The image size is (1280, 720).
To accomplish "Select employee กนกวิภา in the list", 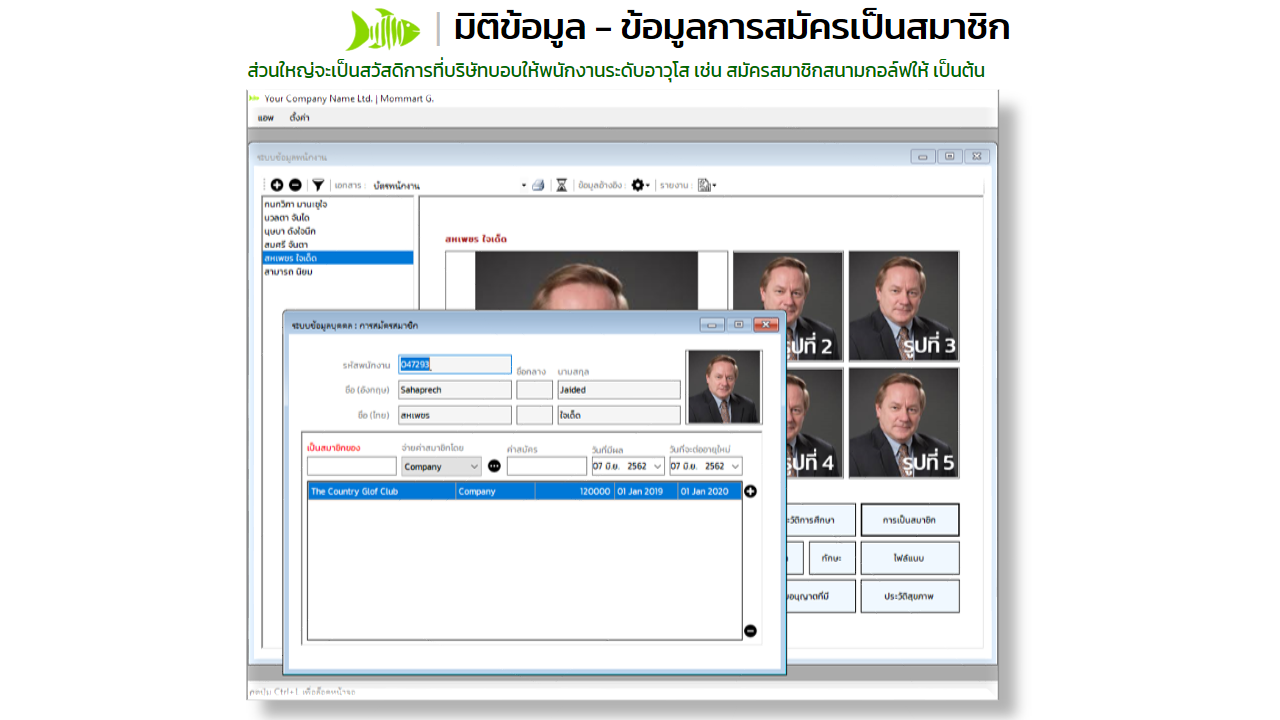I will point(338,204).
